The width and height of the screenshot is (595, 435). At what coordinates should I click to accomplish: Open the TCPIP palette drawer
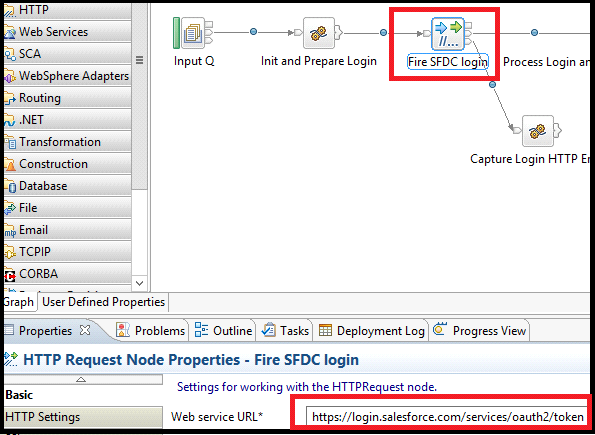[68, 252]
